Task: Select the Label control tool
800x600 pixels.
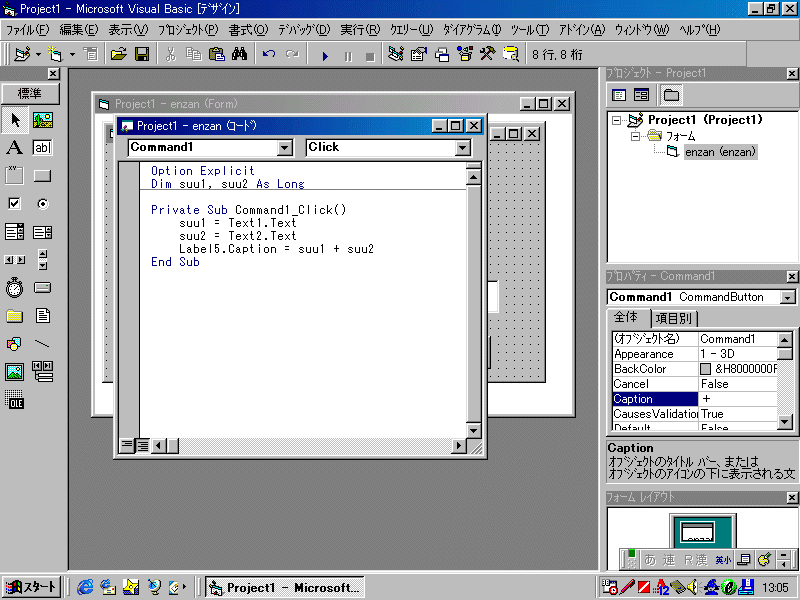Action: click(15, 147)
